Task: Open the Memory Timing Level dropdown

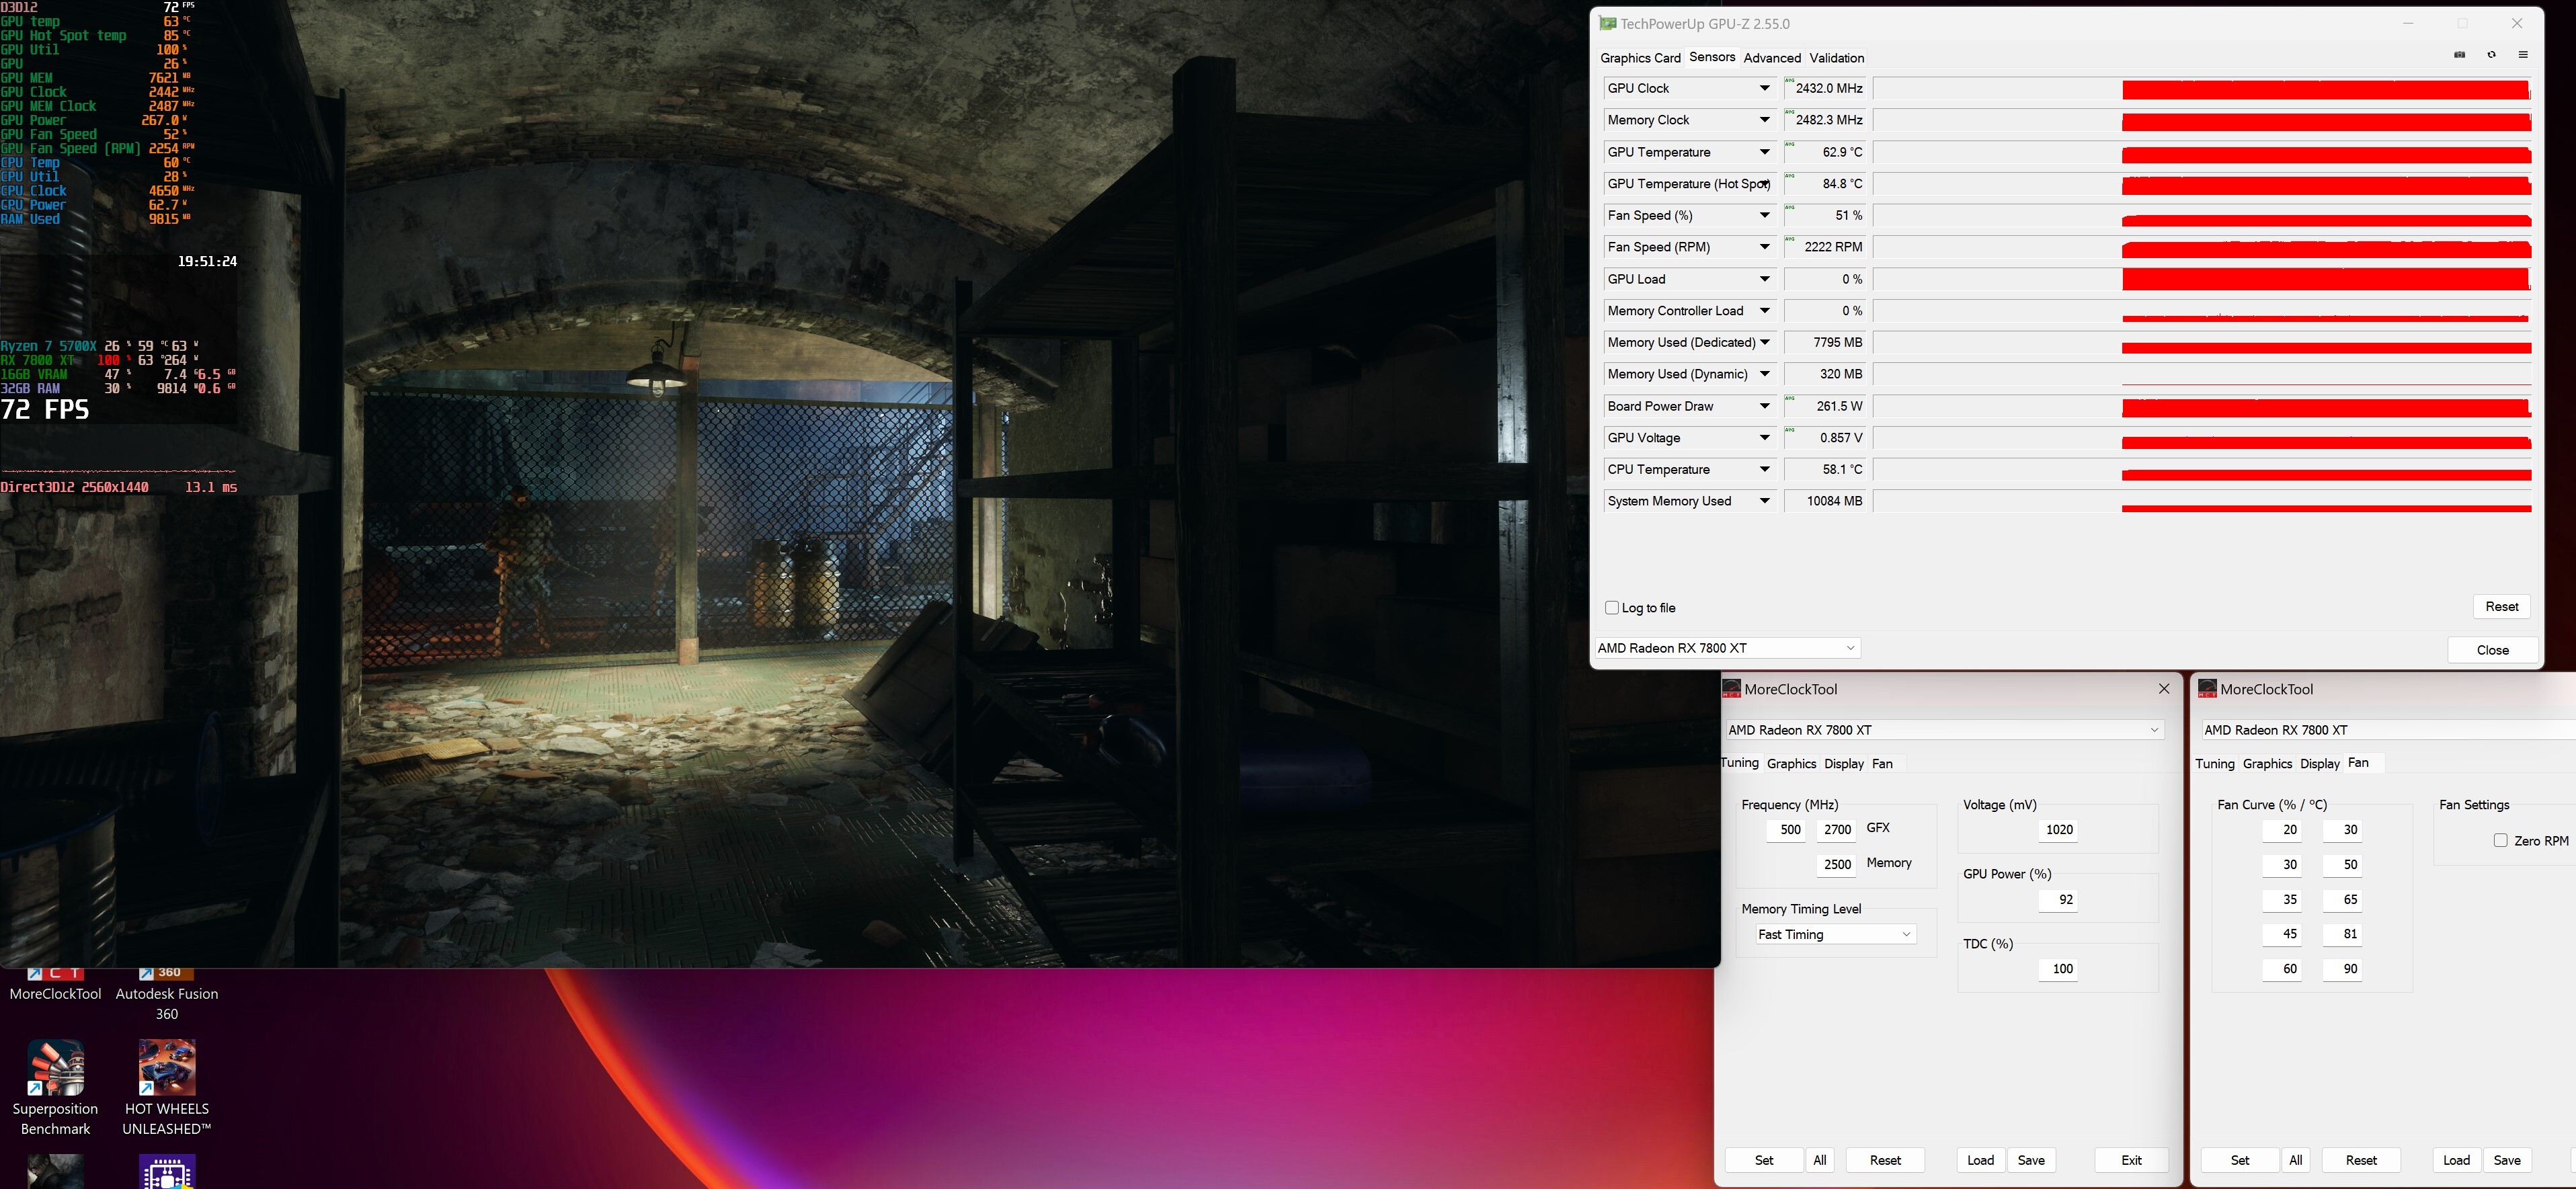Action: point(1836,934)
